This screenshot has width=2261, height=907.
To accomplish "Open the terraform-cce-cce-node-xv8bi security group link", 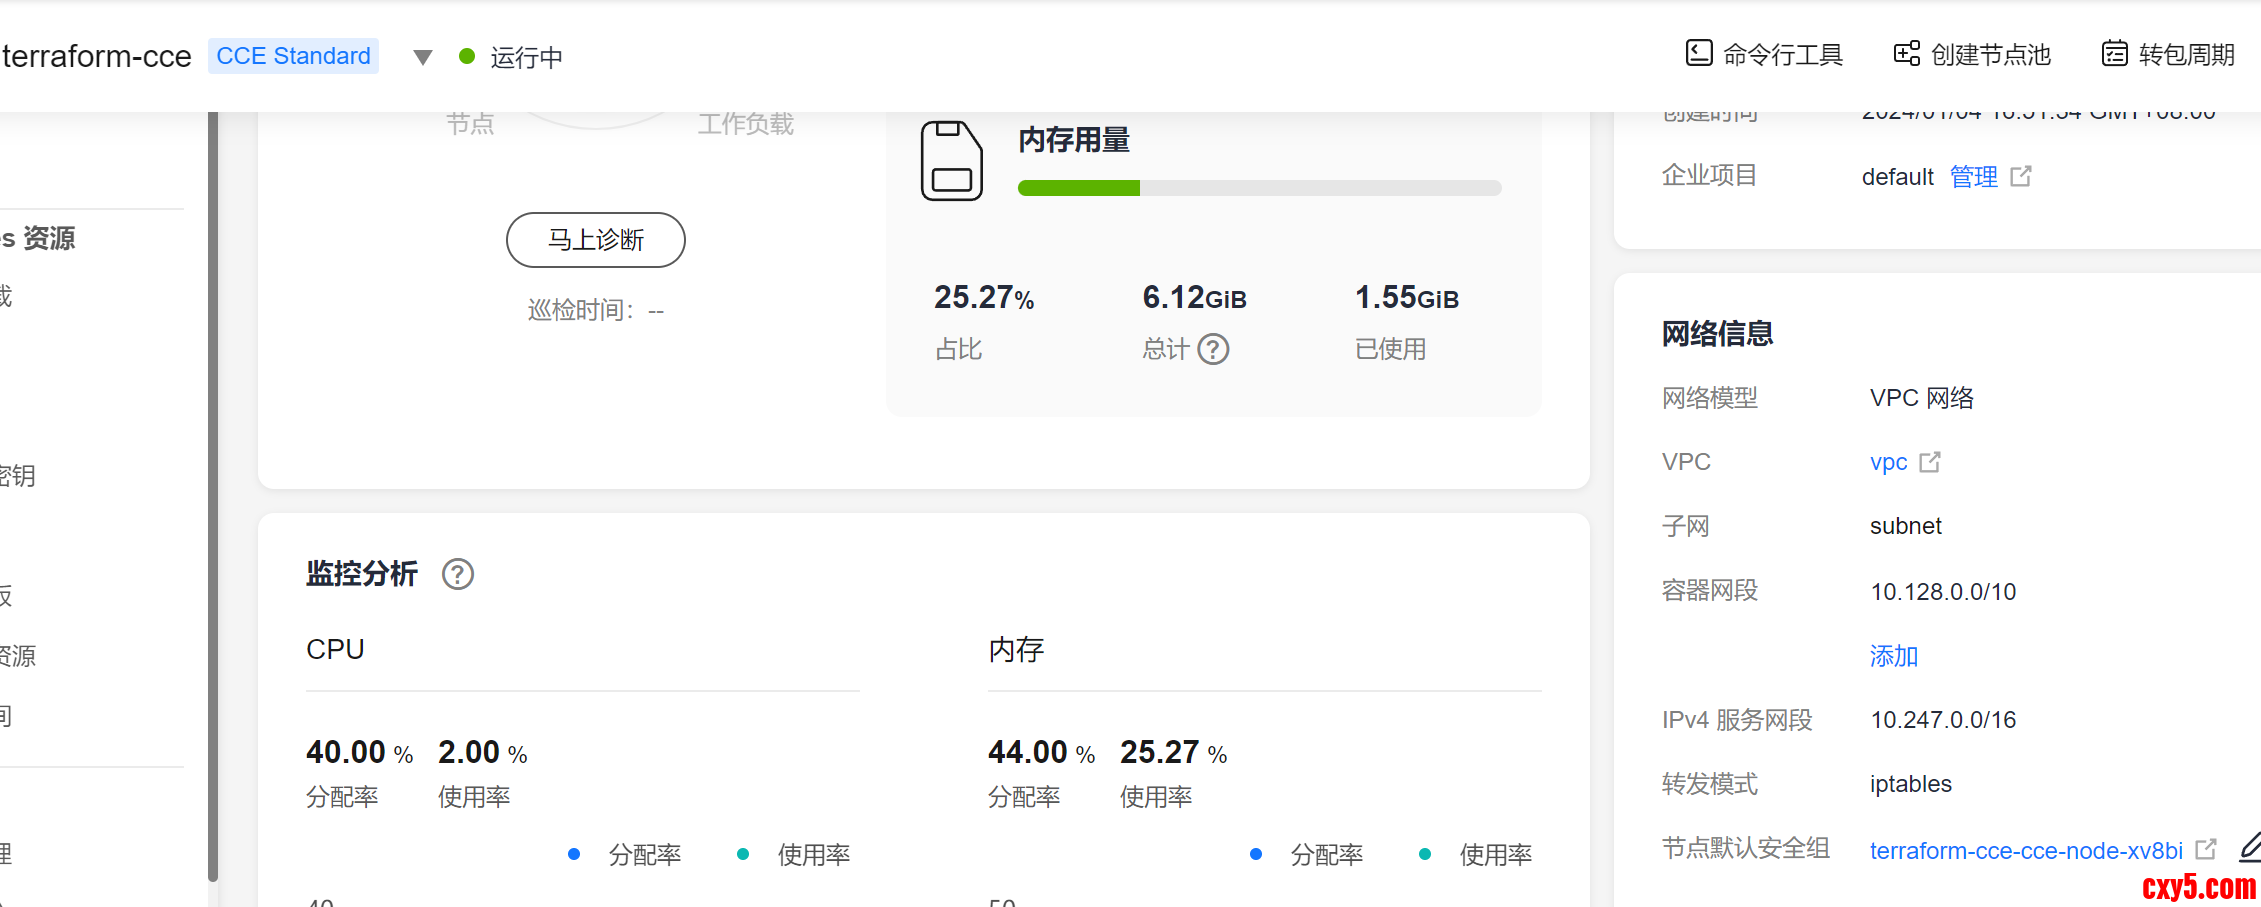I will click(x=2026, y=851).
